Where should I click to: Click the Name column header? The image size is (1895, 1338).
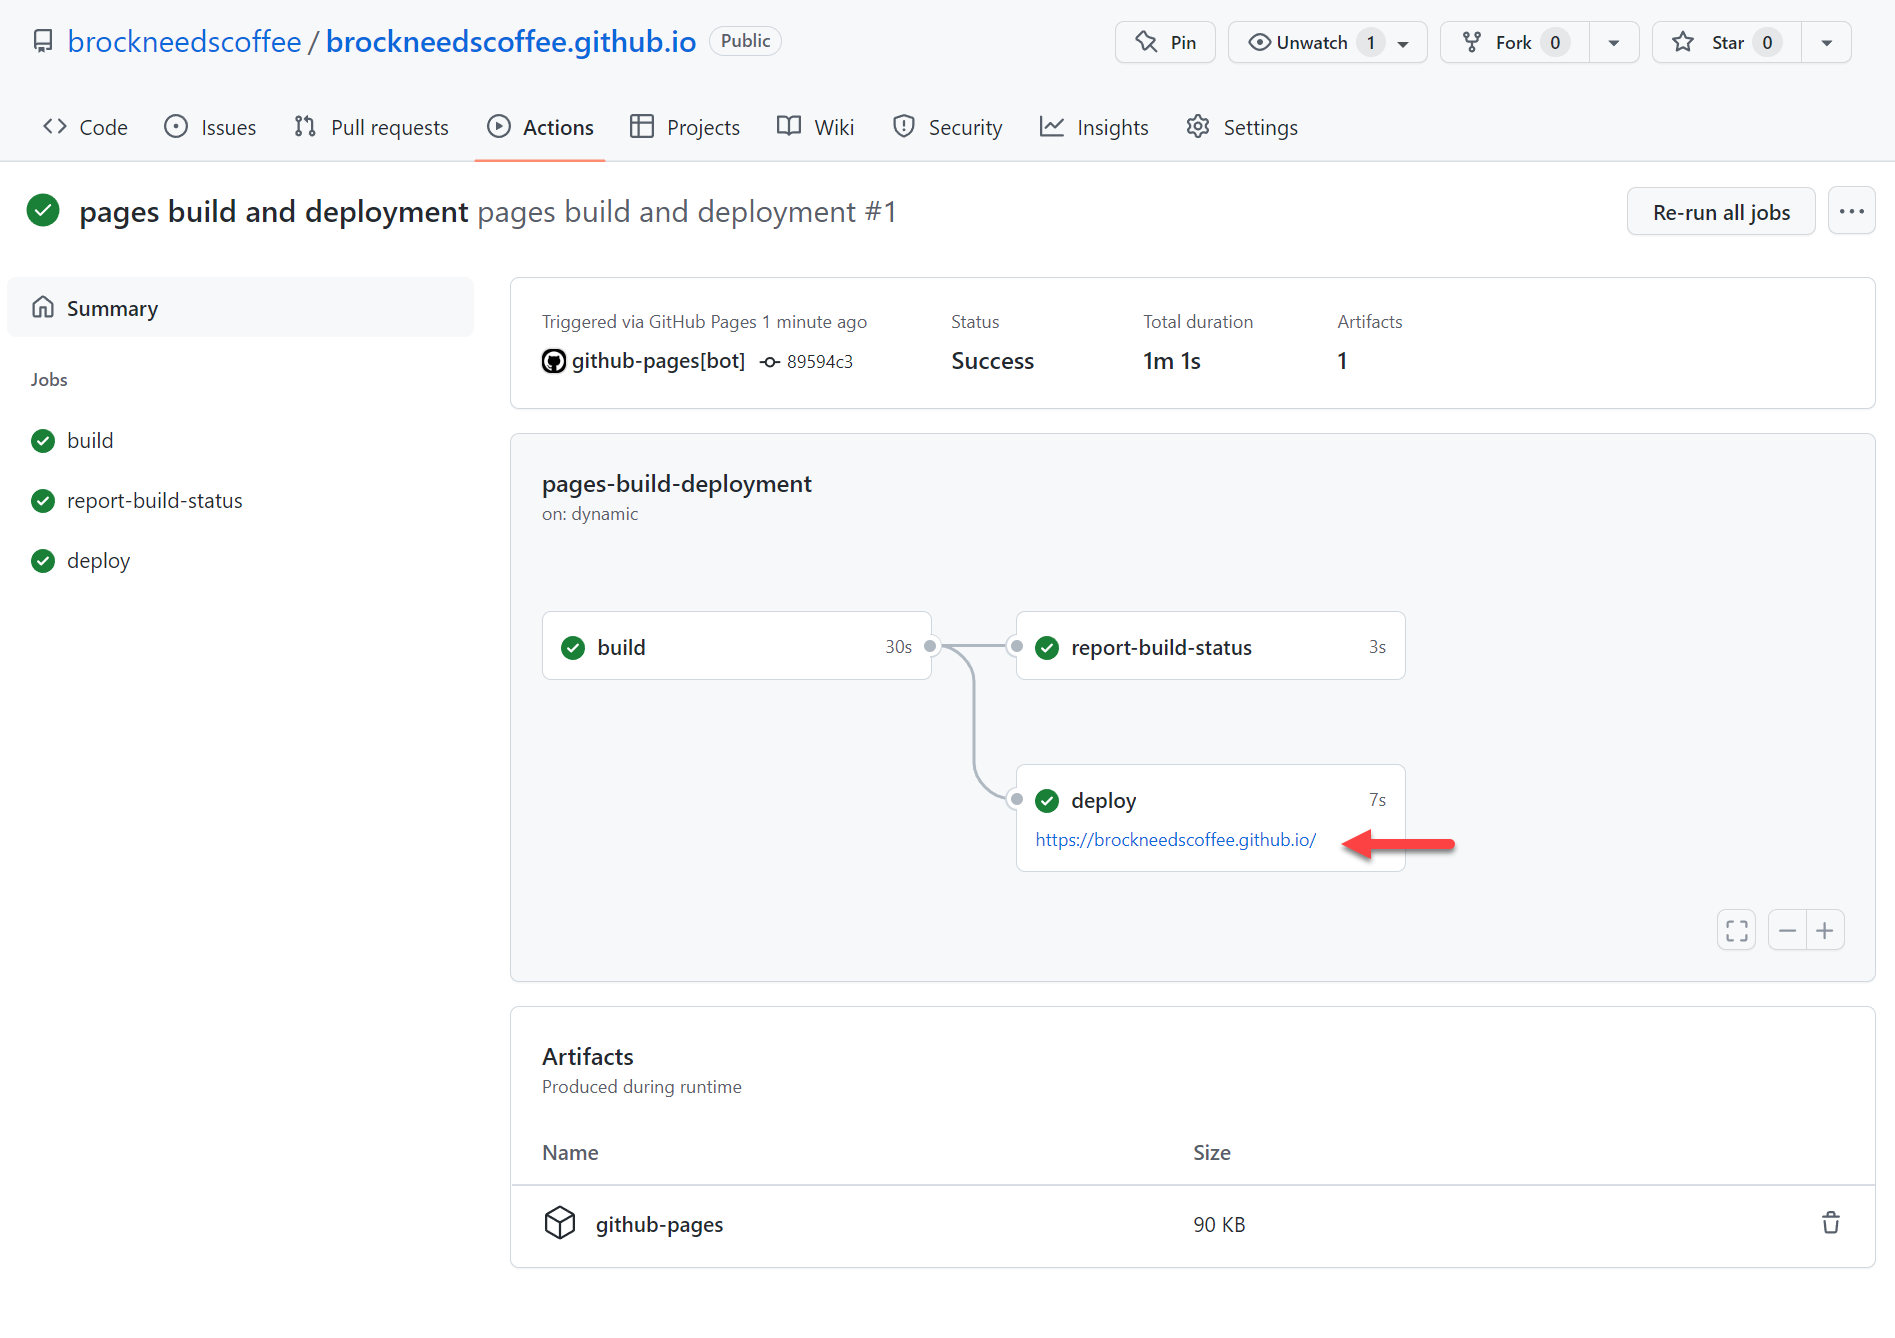[x=570, y=1152]
